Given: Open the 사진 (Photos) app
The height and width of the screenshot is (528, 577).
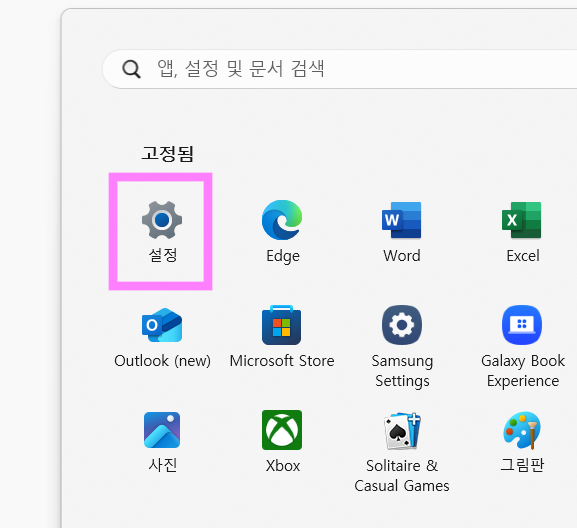Looking at the screenshot, I should pyautogui.click(x=162, y=442).
